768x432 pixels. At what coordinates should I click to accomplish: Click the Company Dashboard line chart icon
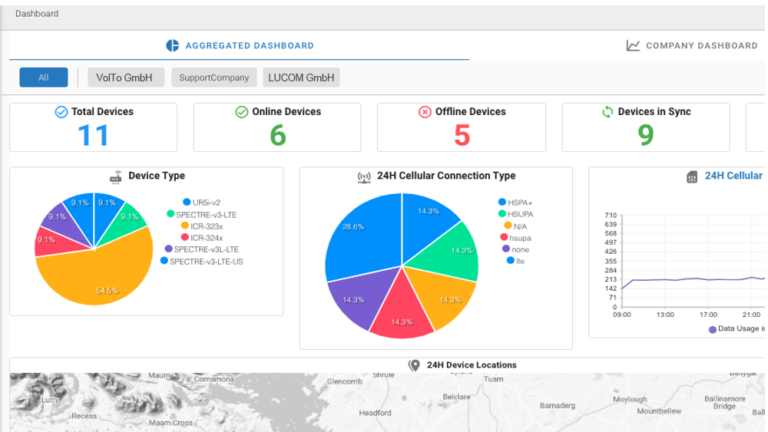[x=633, y=46]
